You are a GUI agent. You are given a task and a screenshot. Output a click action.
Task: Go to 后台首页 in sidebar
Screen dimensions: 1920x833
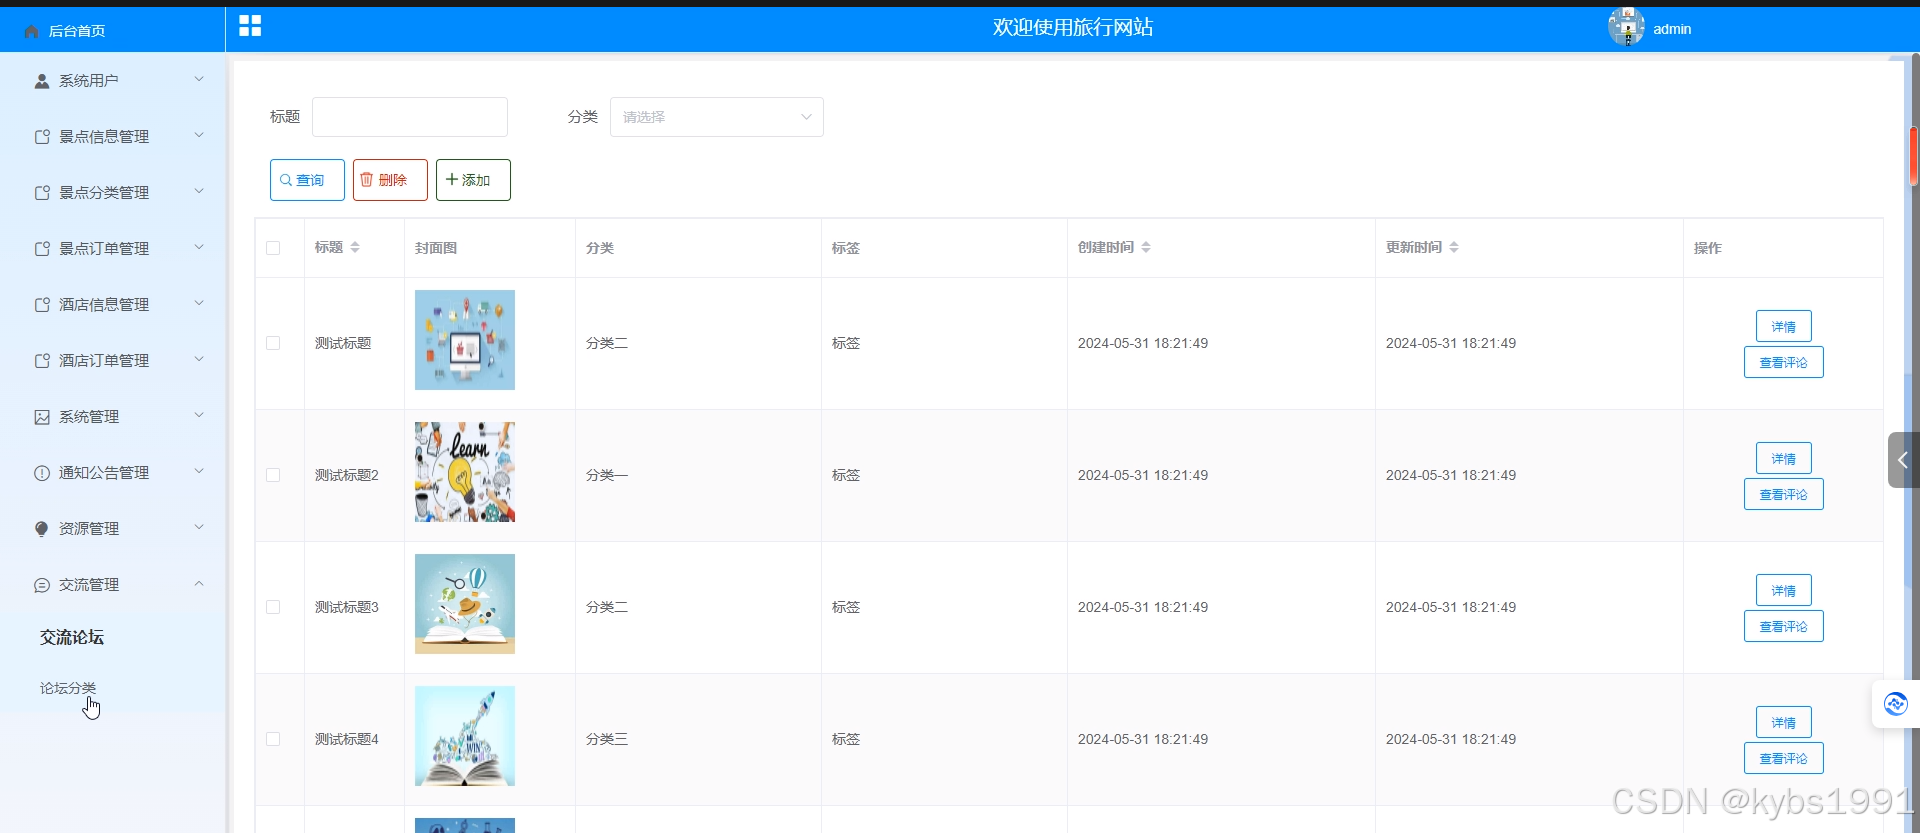tap(77, 31)
